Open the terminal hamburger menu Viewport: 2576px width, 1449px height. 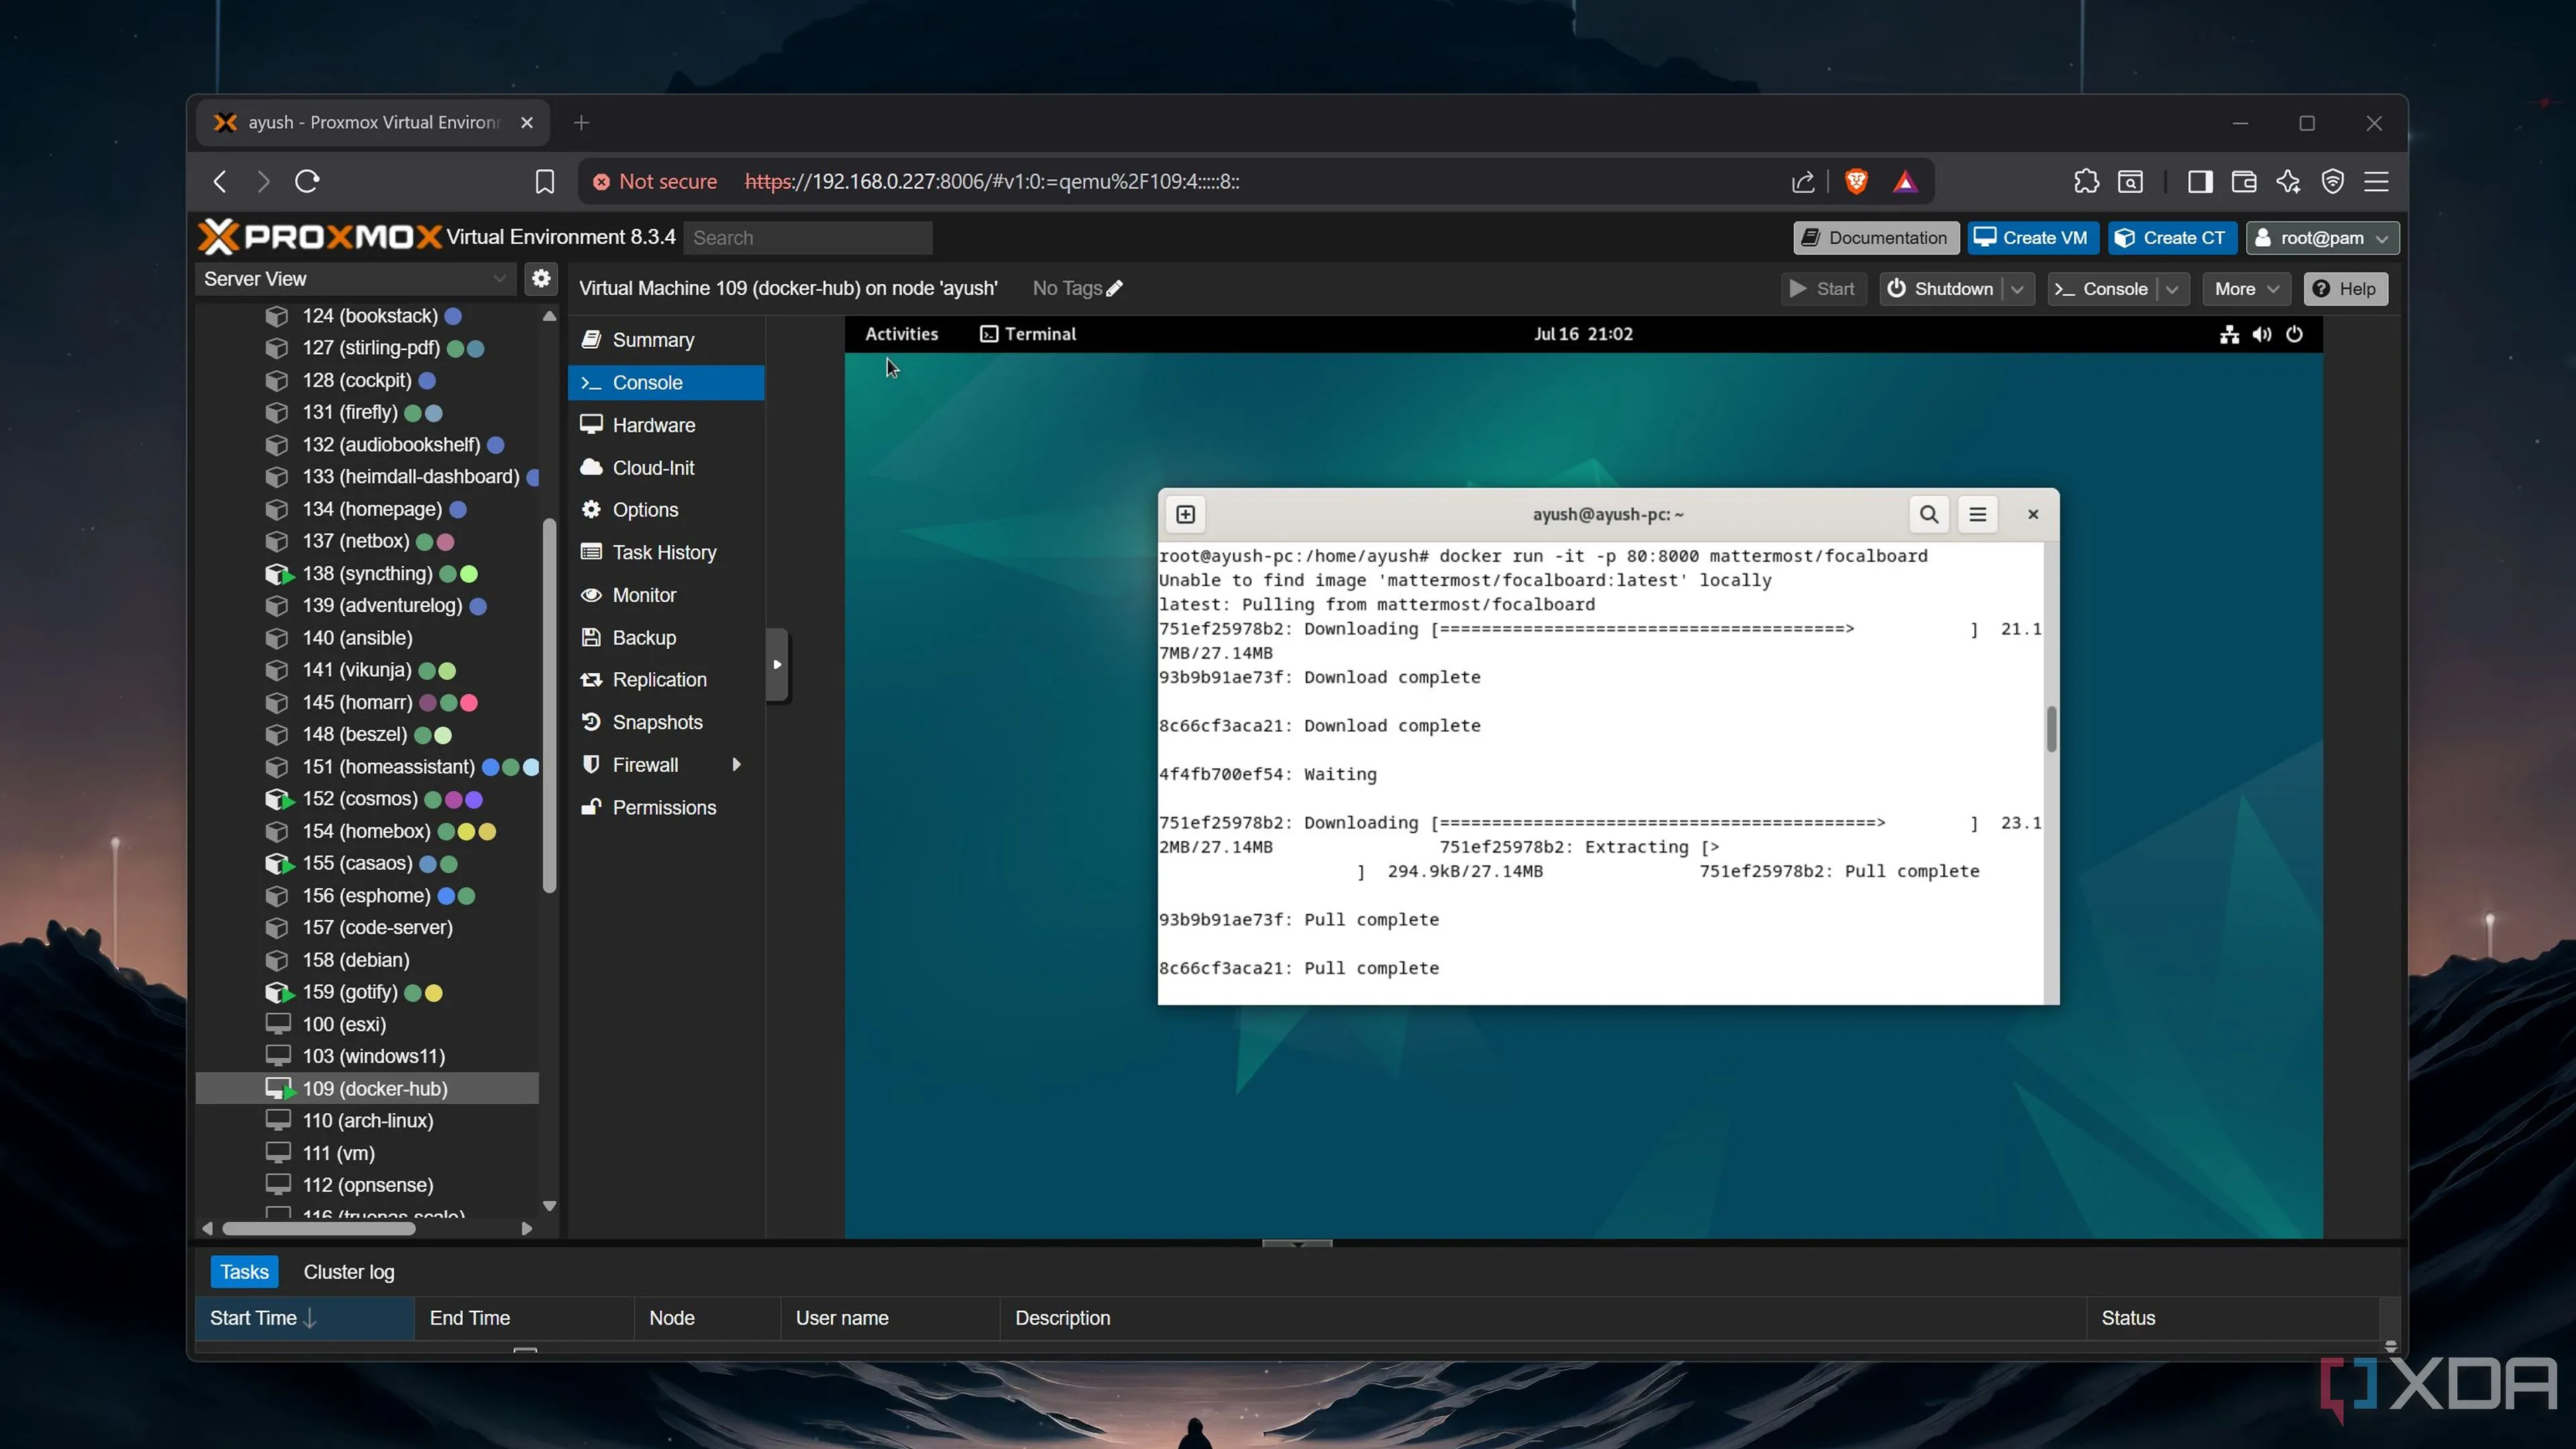click(x=1977, y=514)
